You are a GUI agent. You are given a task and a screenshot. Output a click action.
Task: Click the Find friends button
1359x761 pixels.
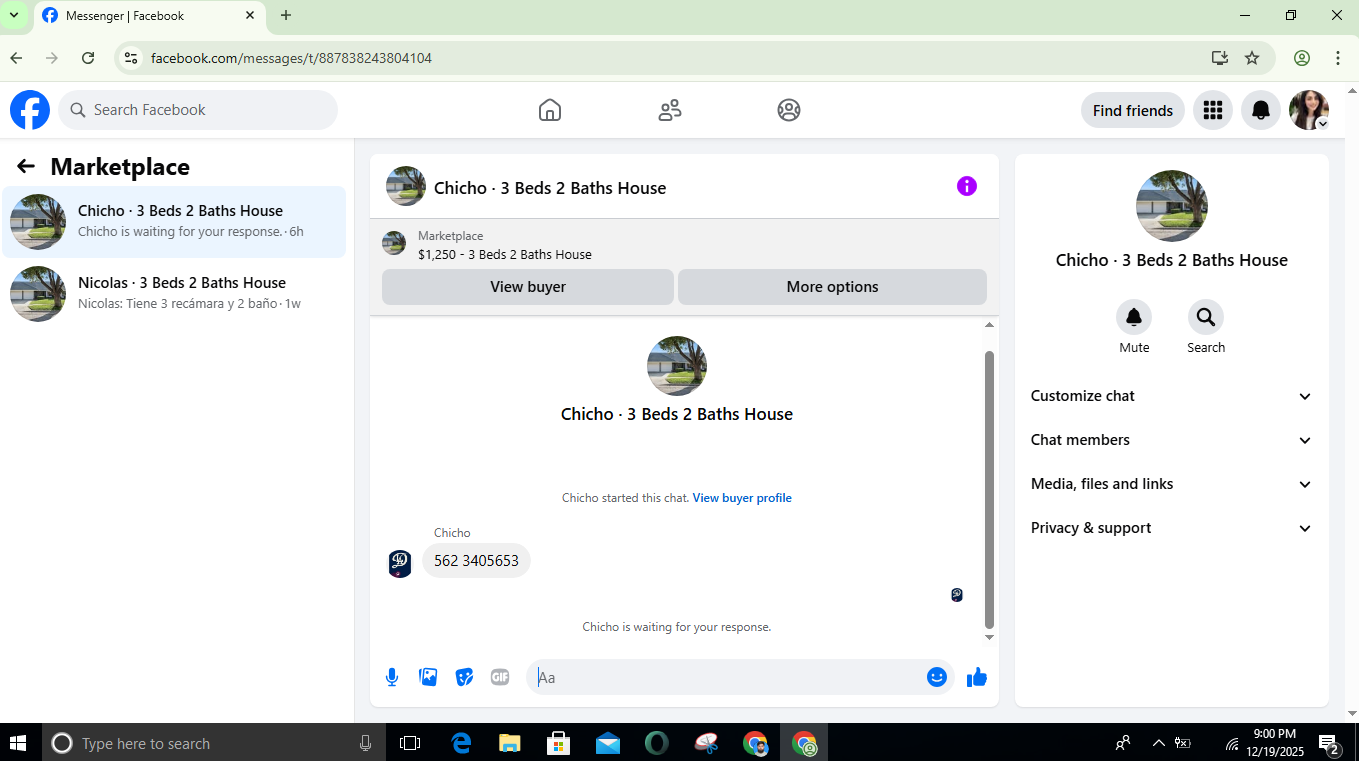point(1133,110)
